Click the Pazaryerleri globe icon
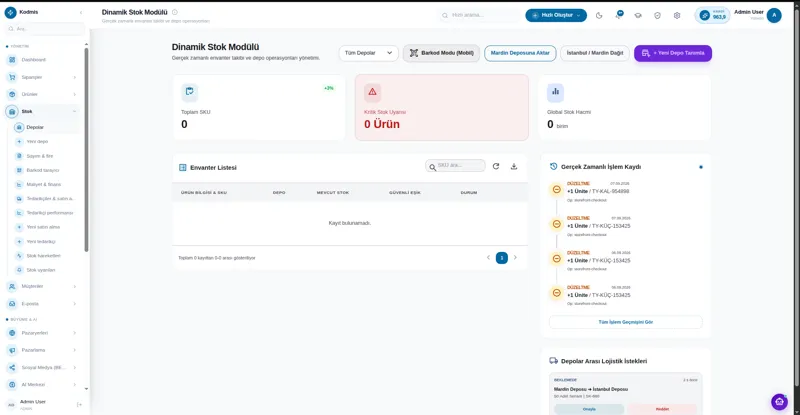Image resolution: width=800 pixels, height=415 pixels. 12,333
